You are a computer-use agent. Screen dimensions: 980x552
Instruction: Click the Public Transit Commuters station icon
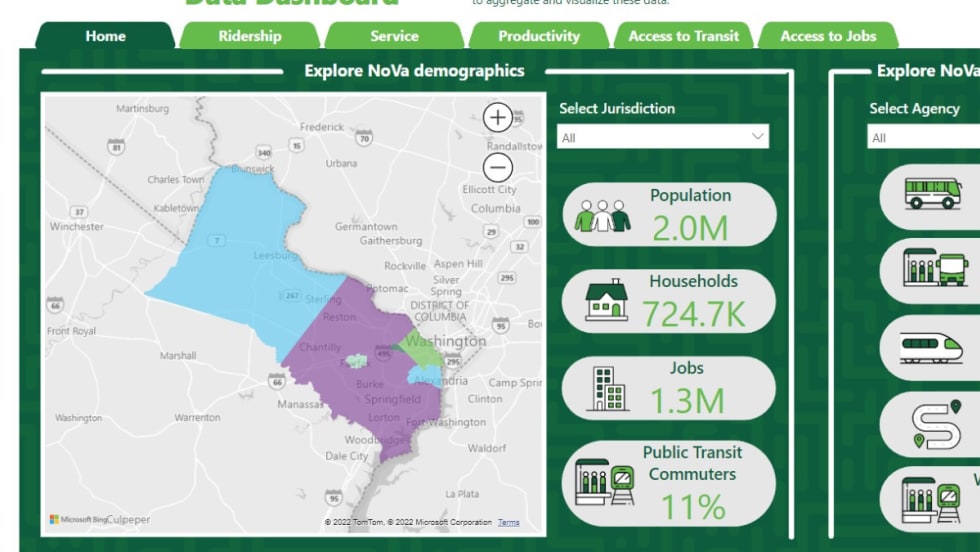tap(605, 484)
